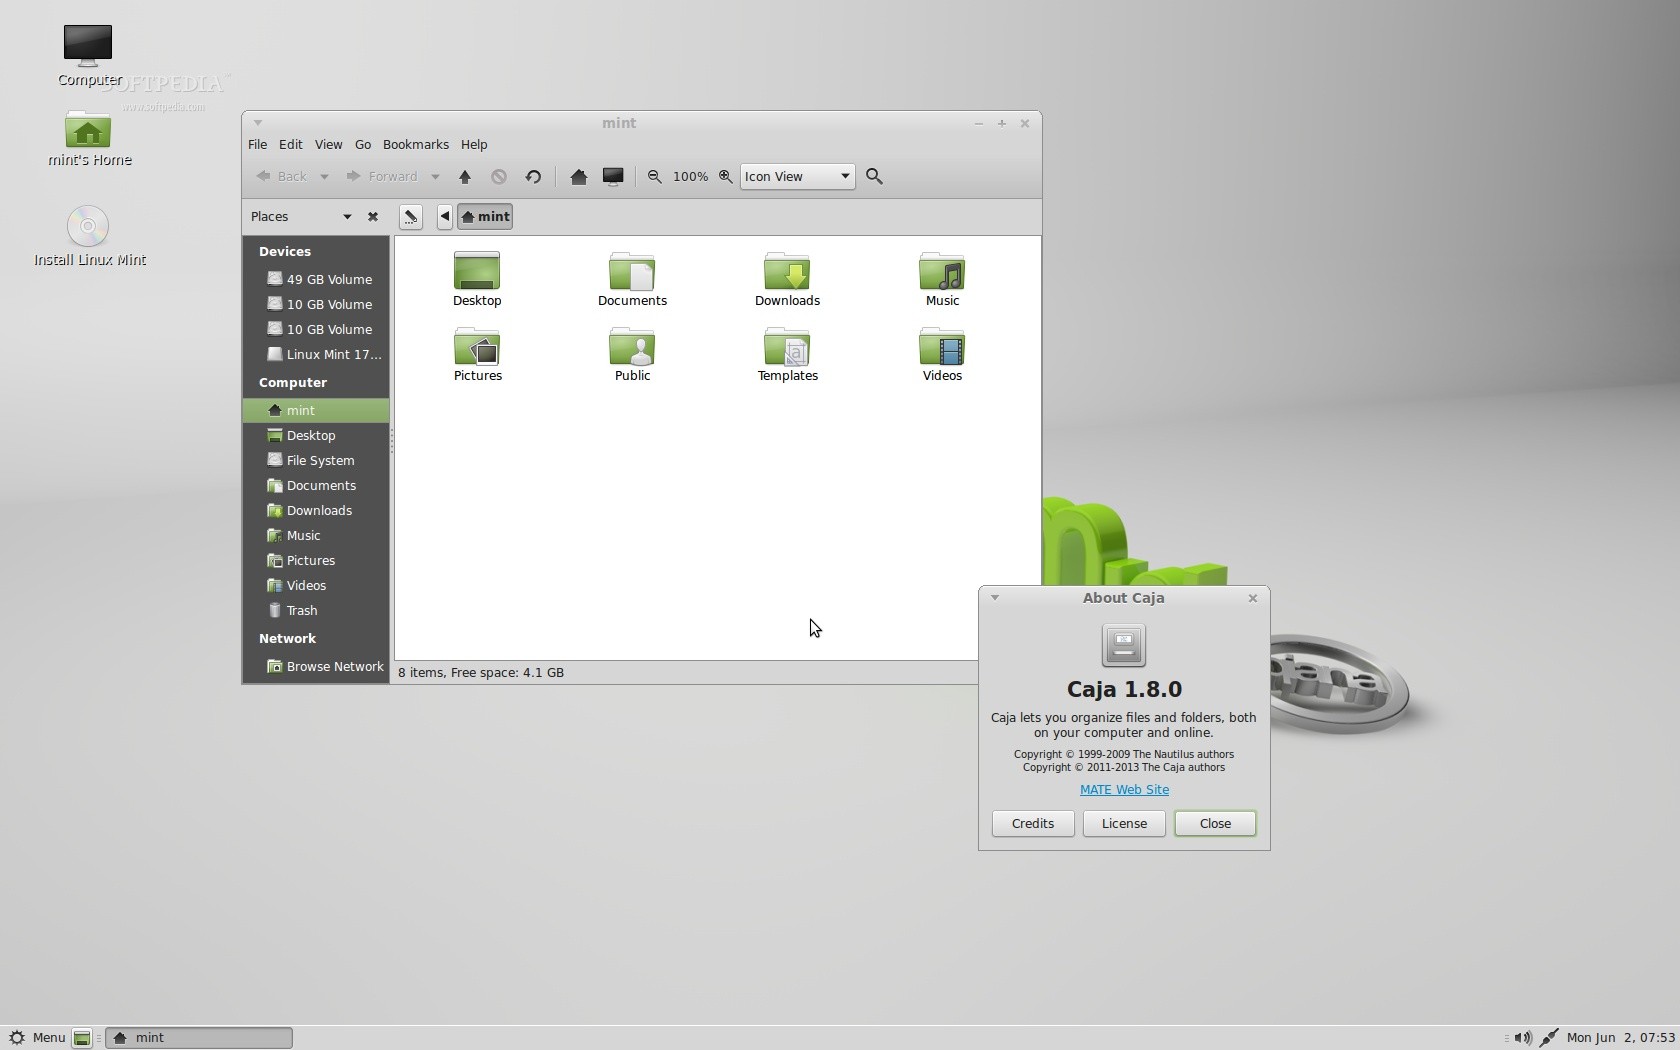Click the Forward navigation button

382,177
